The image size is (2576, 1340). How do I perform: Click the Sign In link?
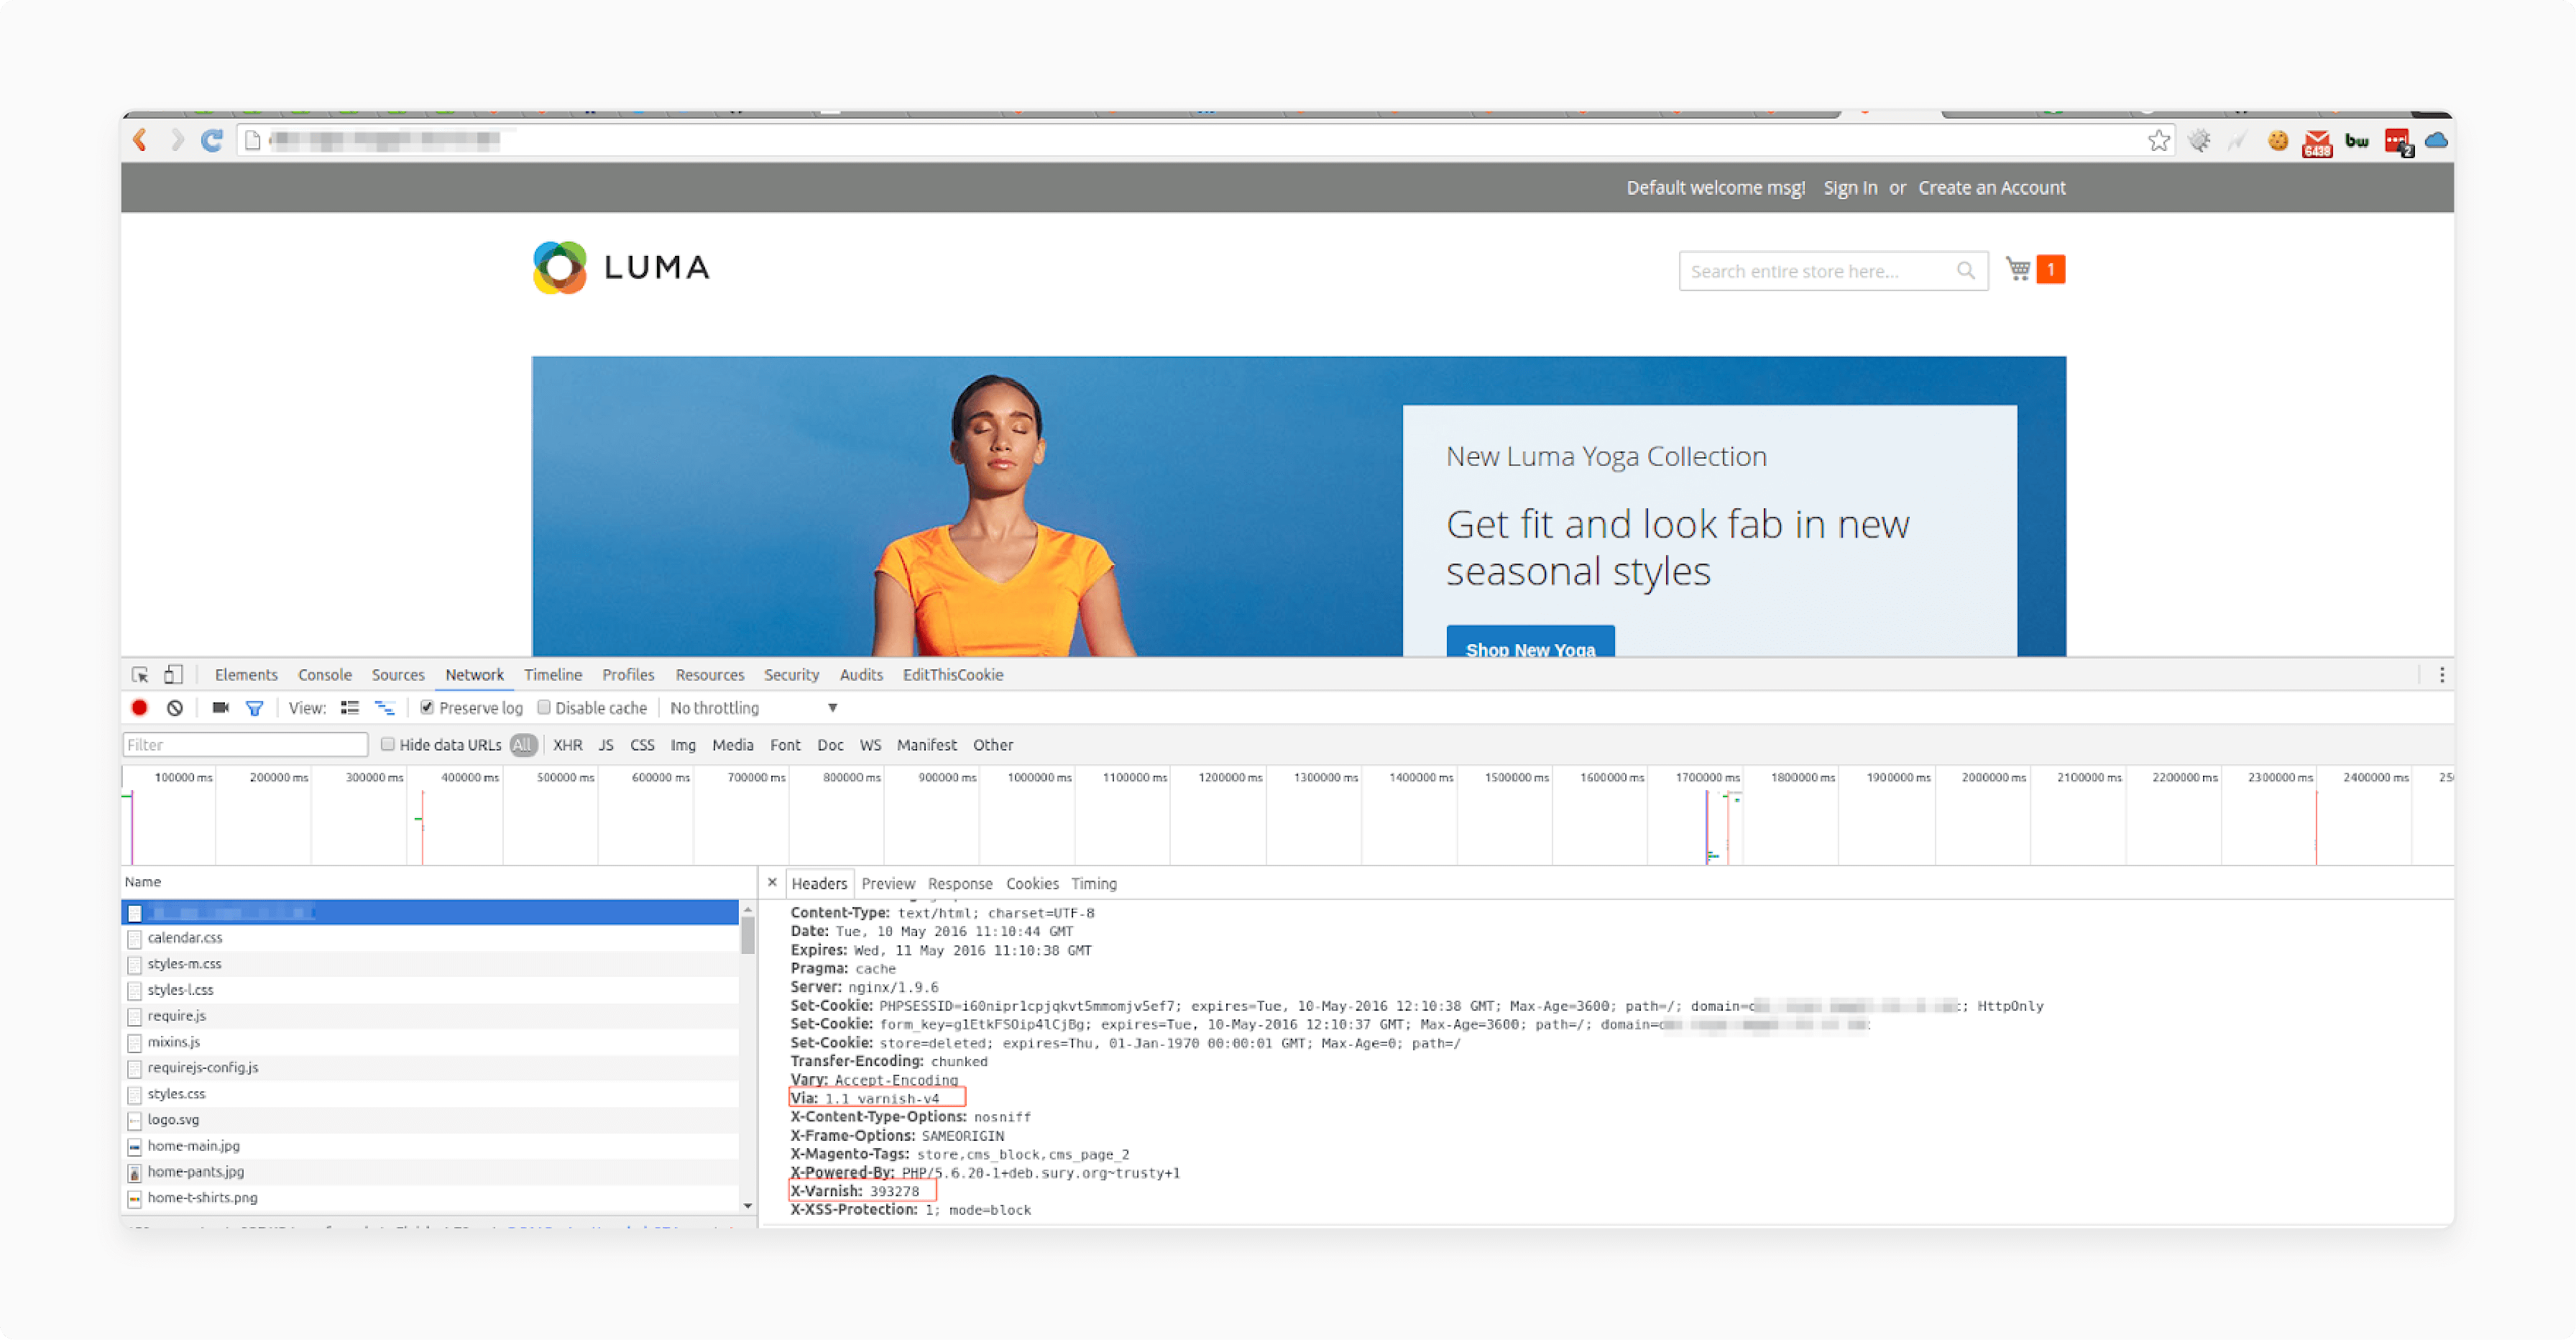coord(1850,188)
